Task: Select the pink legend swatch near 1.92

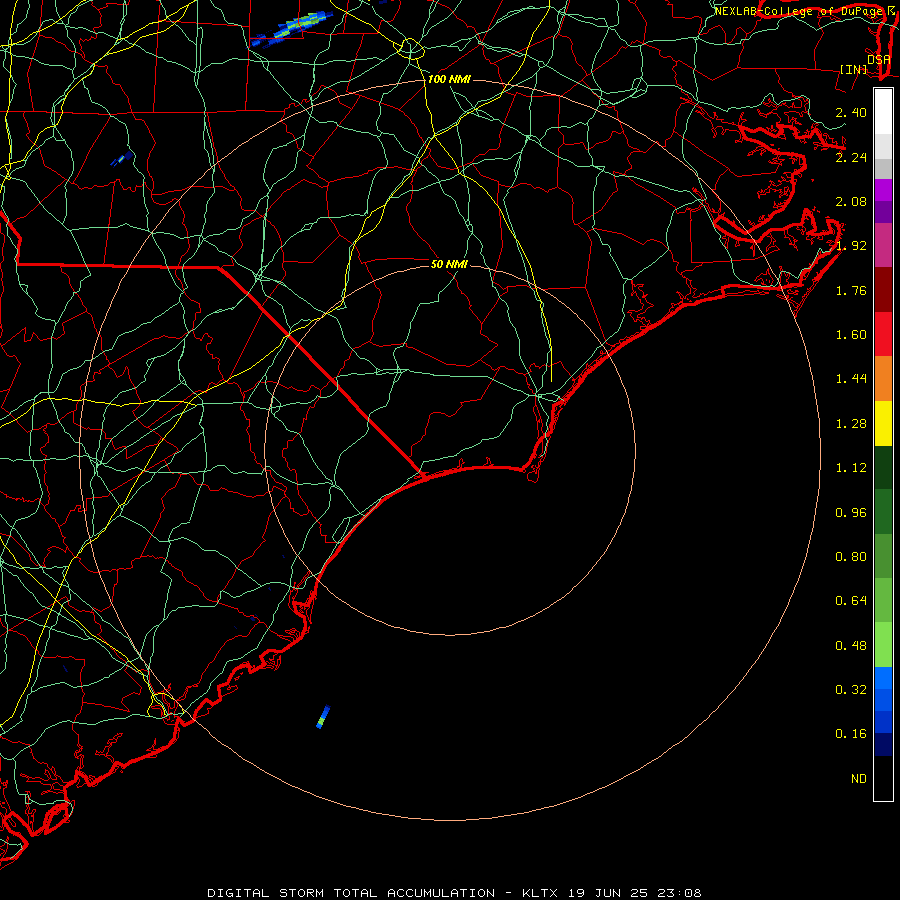Action: coord(883,246)
